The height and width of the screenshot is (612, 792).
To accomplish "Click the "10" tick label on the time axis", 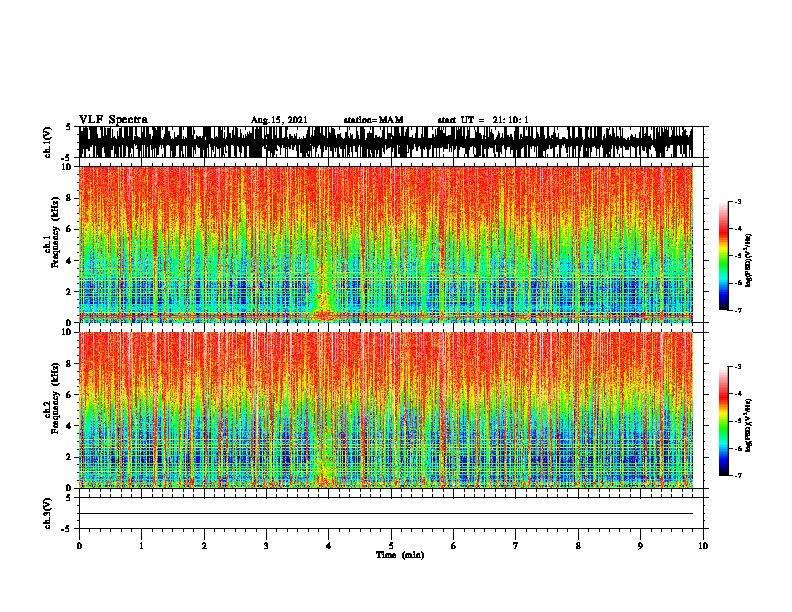I will click(x=703, y=546).
